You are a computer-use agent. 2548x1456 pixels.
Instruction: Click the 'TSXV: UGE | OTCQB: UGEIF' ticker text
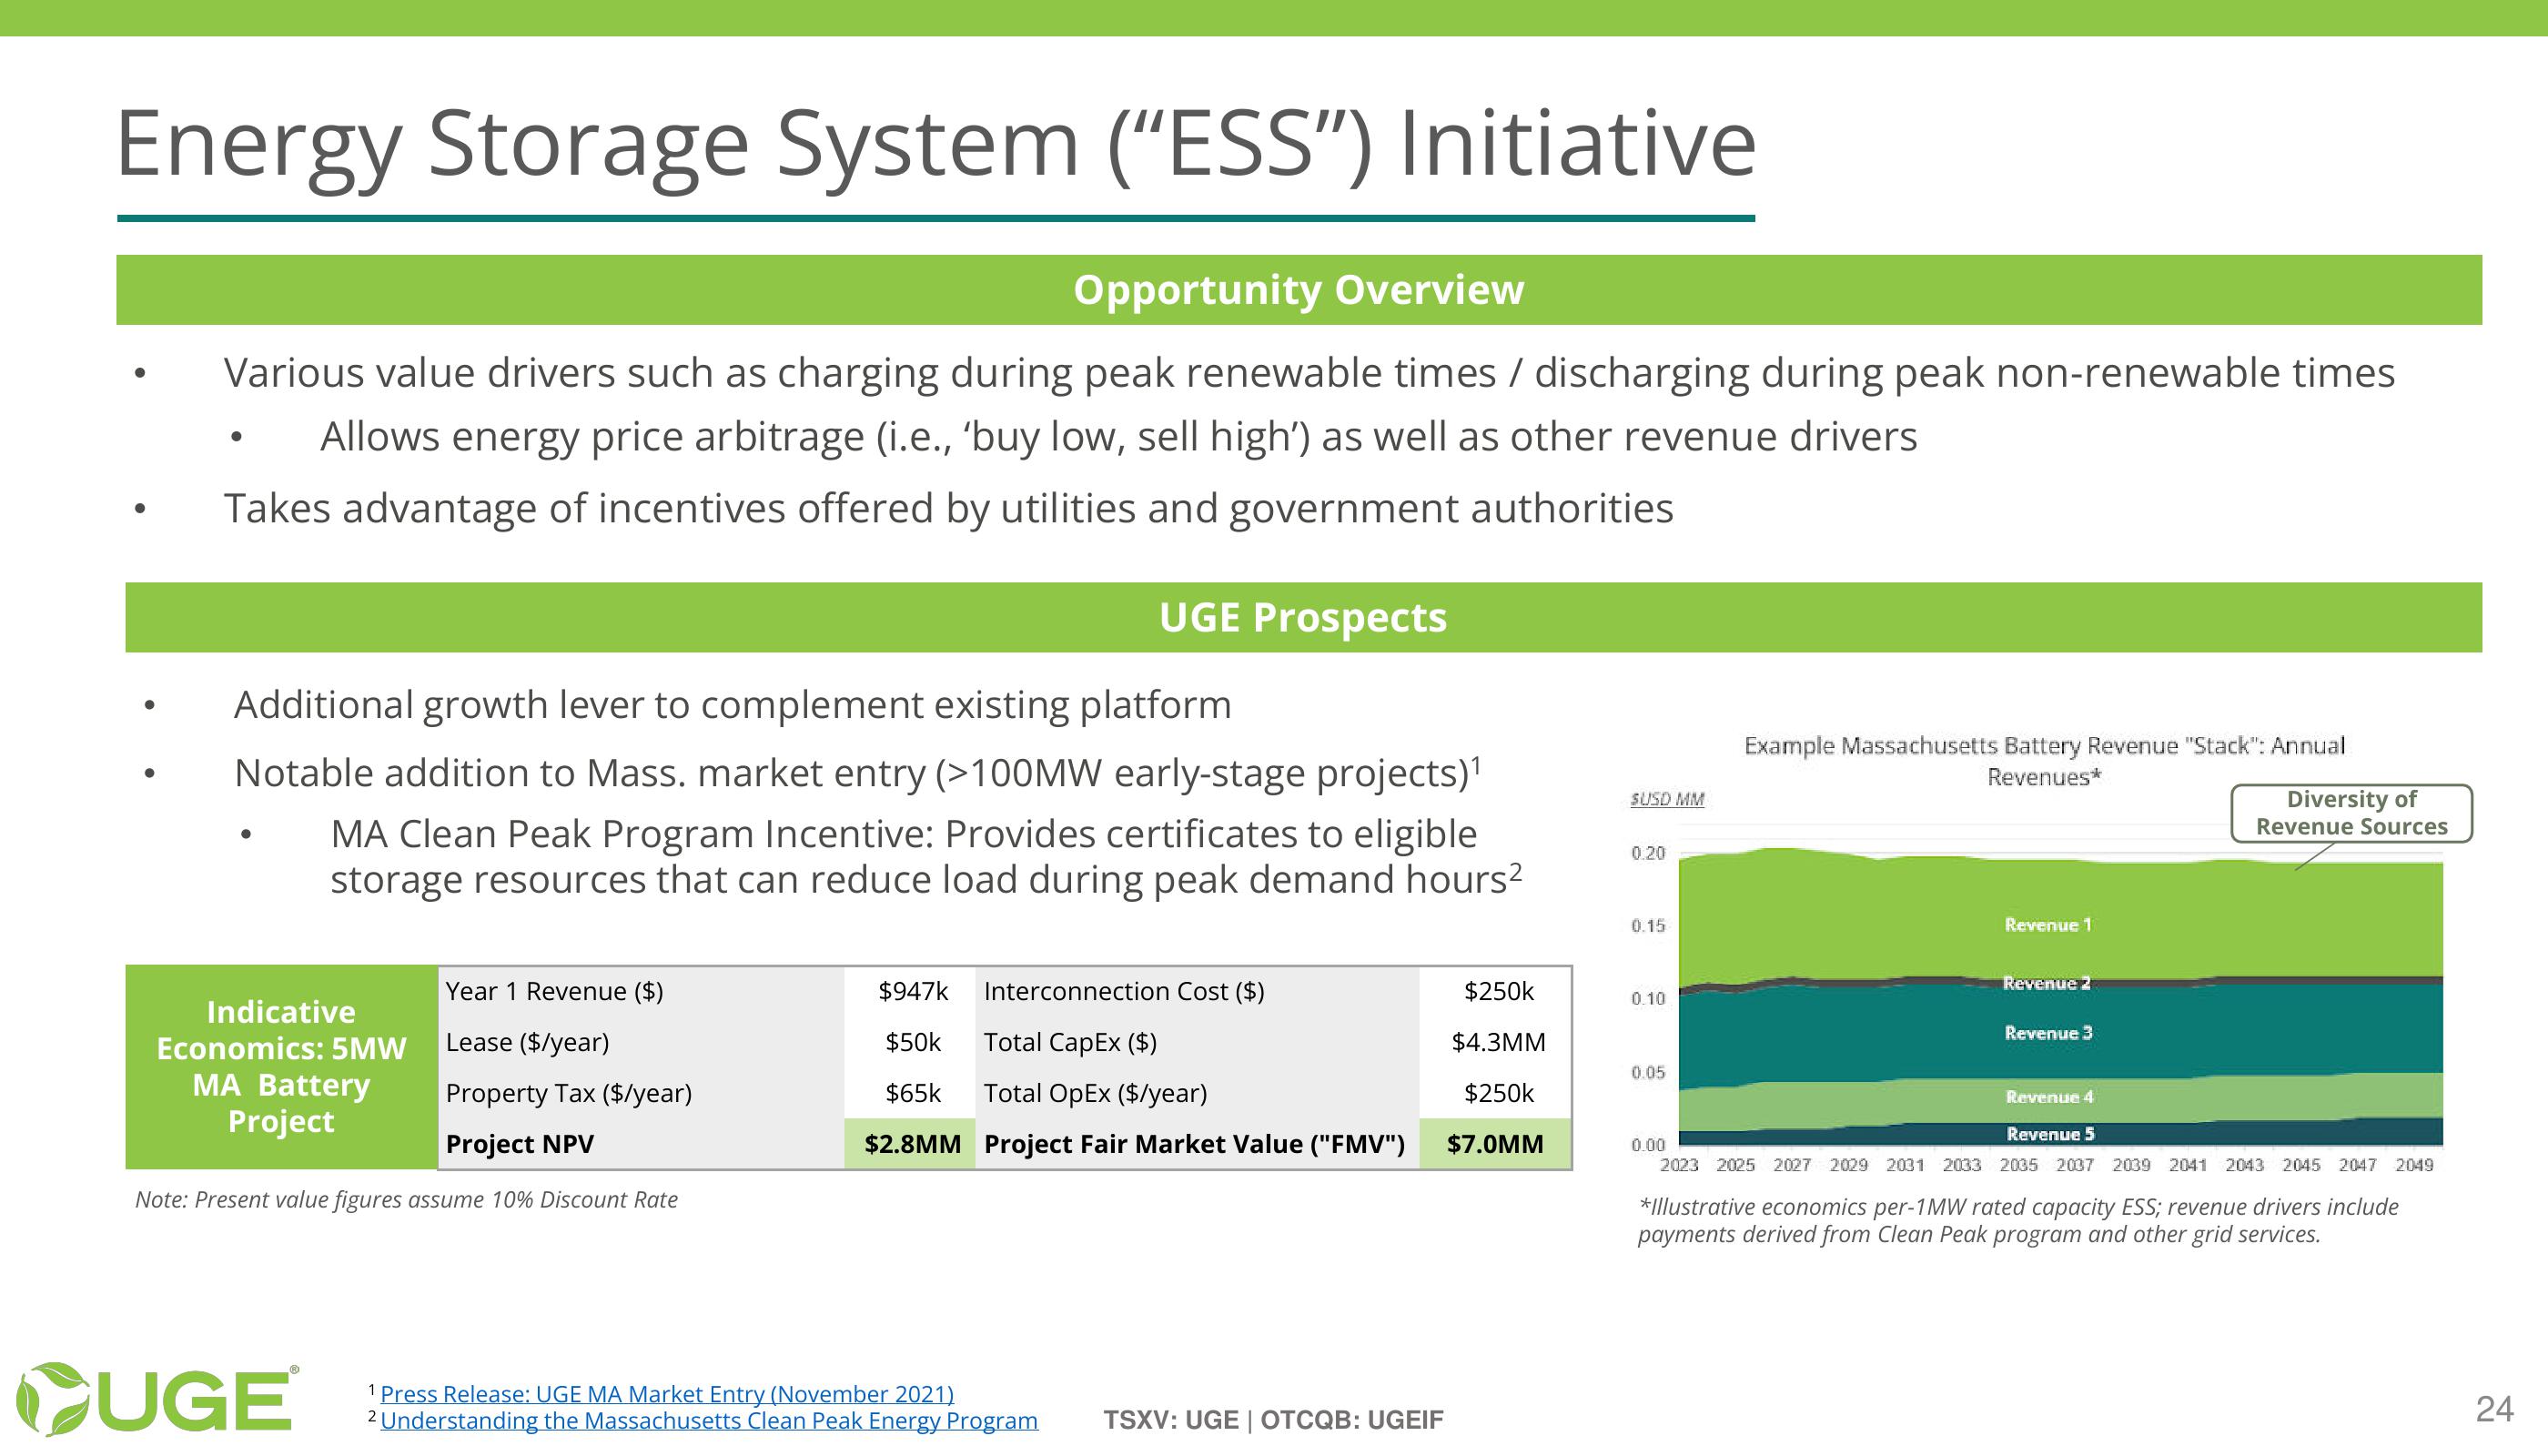coord(1273,1421)
